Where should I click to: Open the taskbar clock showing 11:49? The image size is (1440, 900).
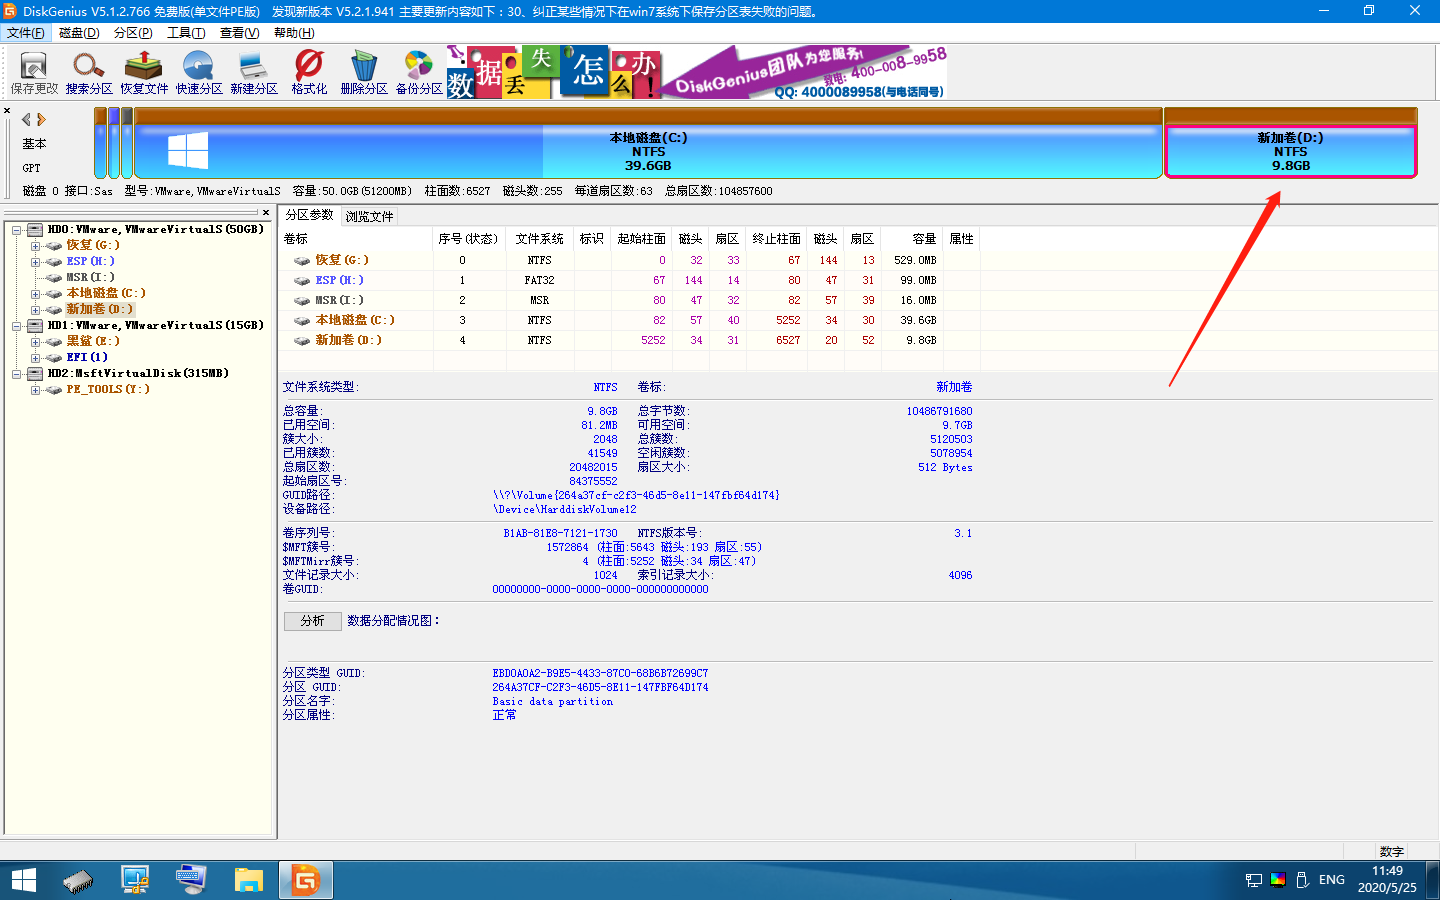tap(1387, 880)
